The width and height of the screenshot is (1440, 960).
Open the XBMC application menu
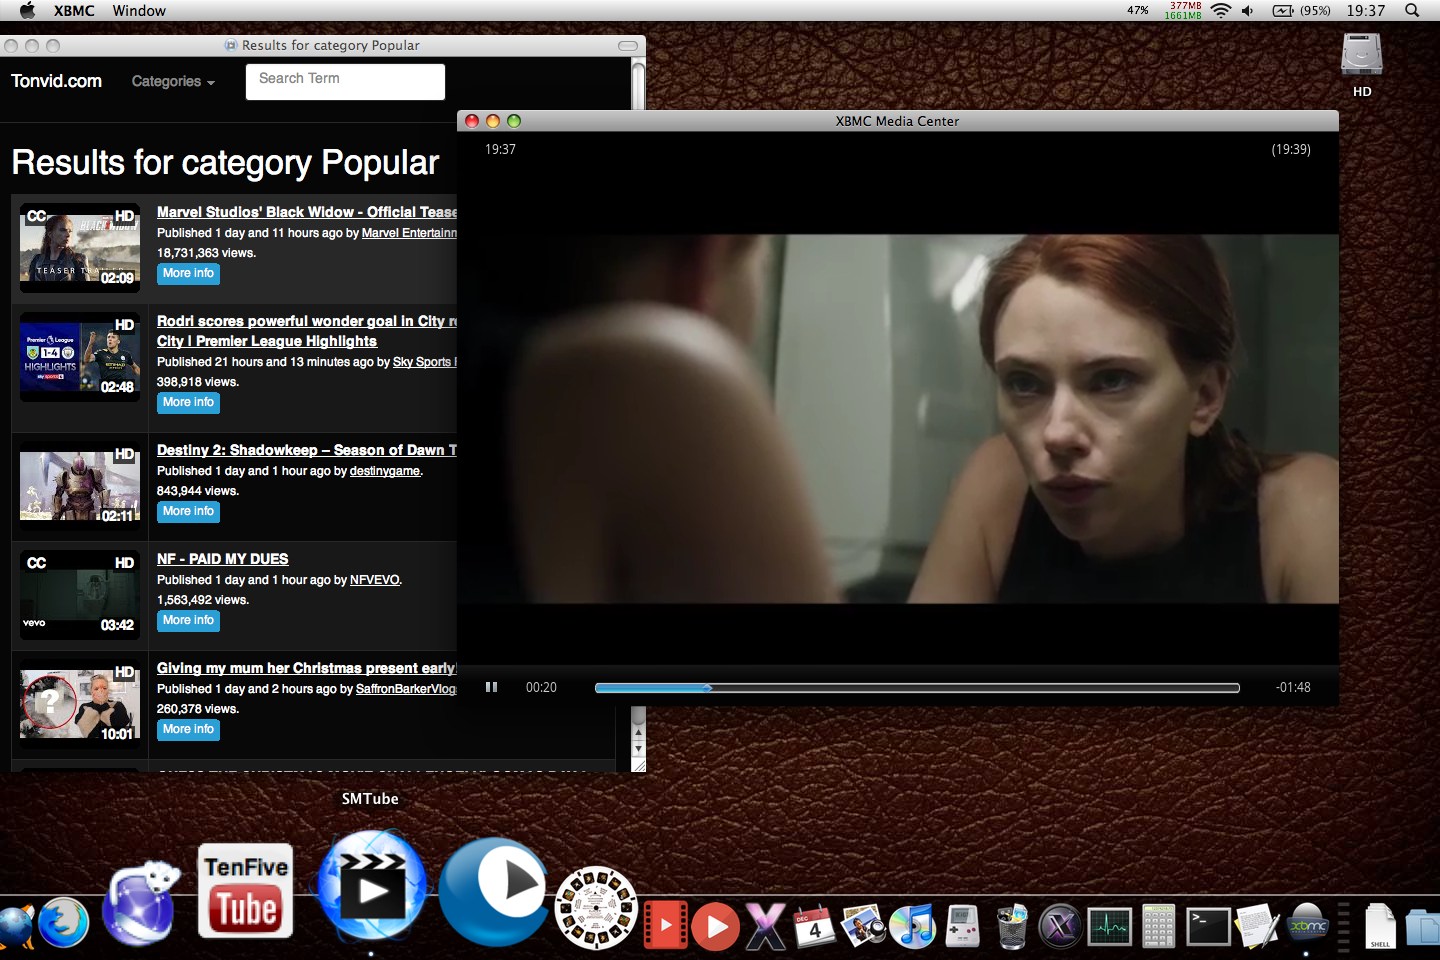coord(74,10)
